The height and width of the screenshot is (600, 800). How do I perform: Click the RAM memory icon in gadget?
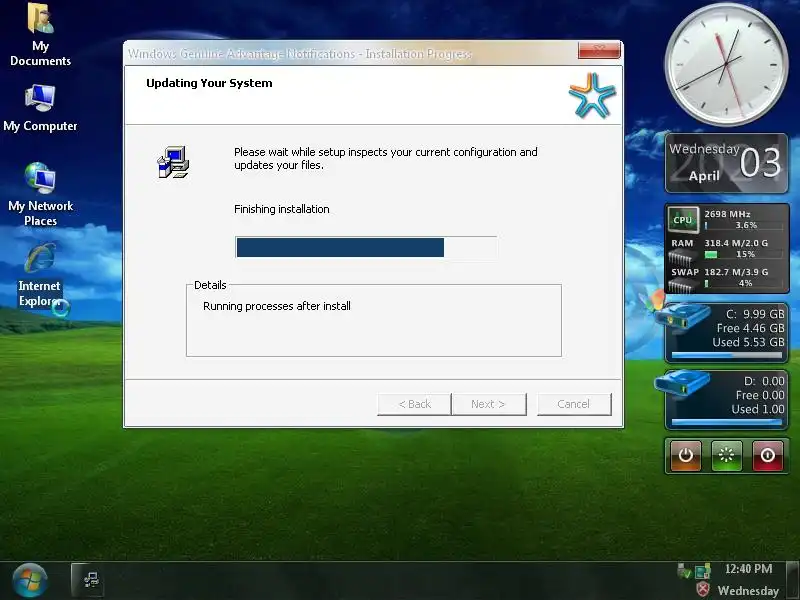click(x=682, y=256)
